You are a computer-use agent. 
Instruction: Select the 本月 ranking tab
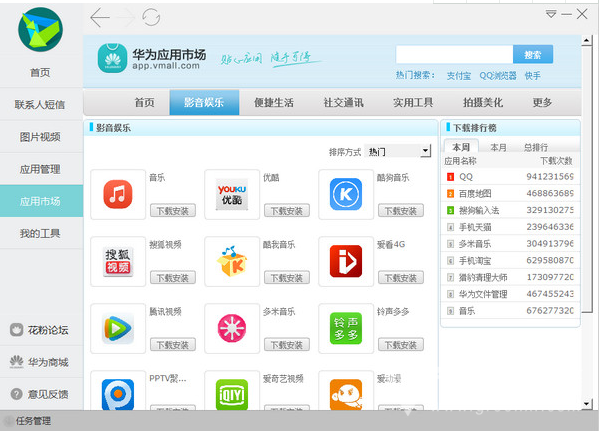pyautogui.click(x=498, y=147)
